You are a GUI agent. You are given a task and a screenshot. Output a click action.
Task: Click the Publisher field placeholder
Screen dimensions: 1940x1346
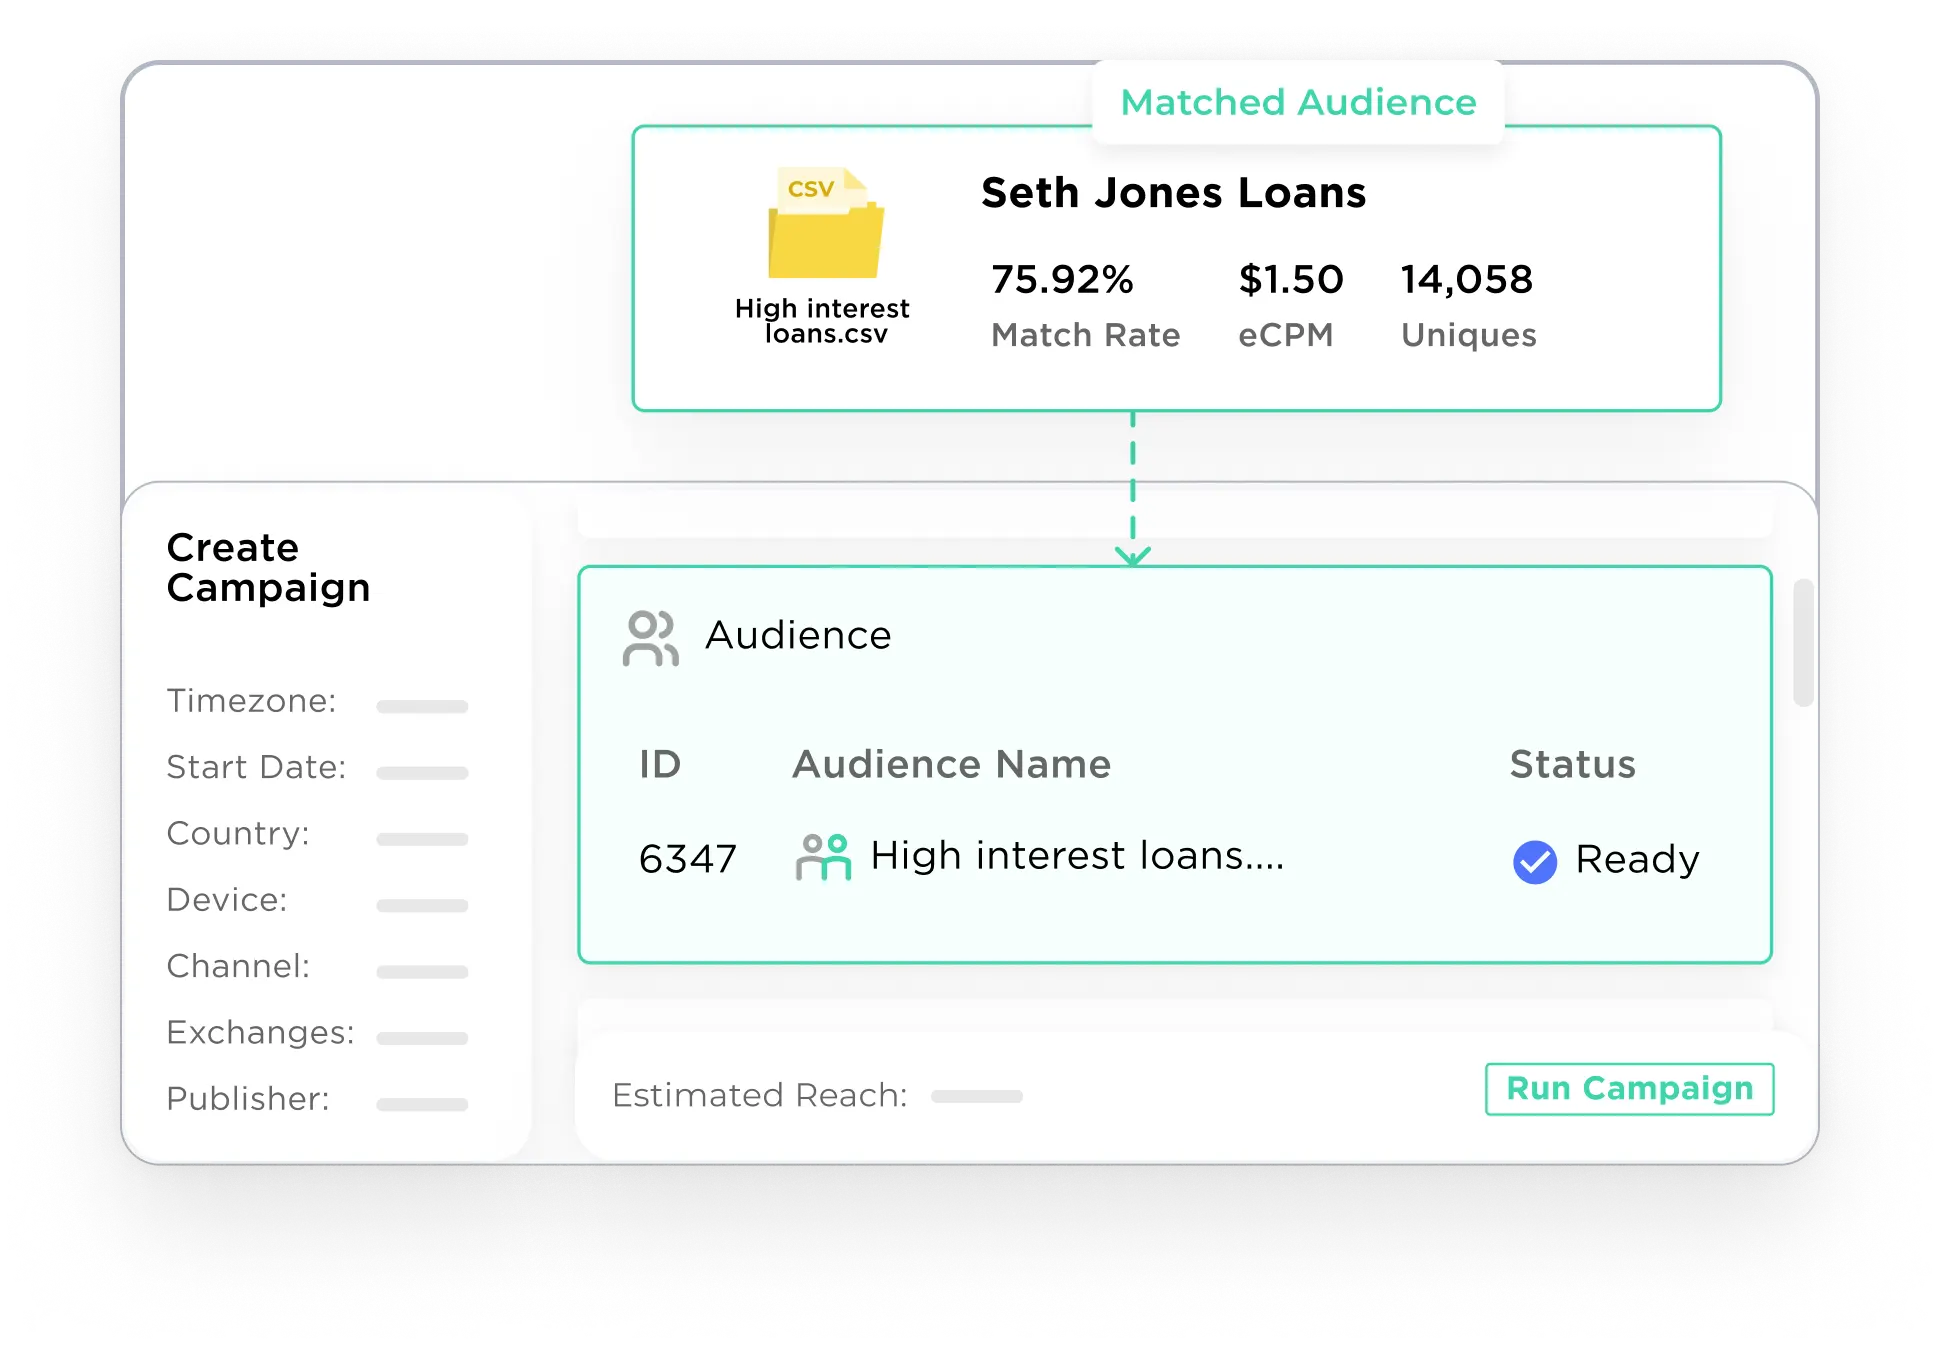coord(422,1104)
